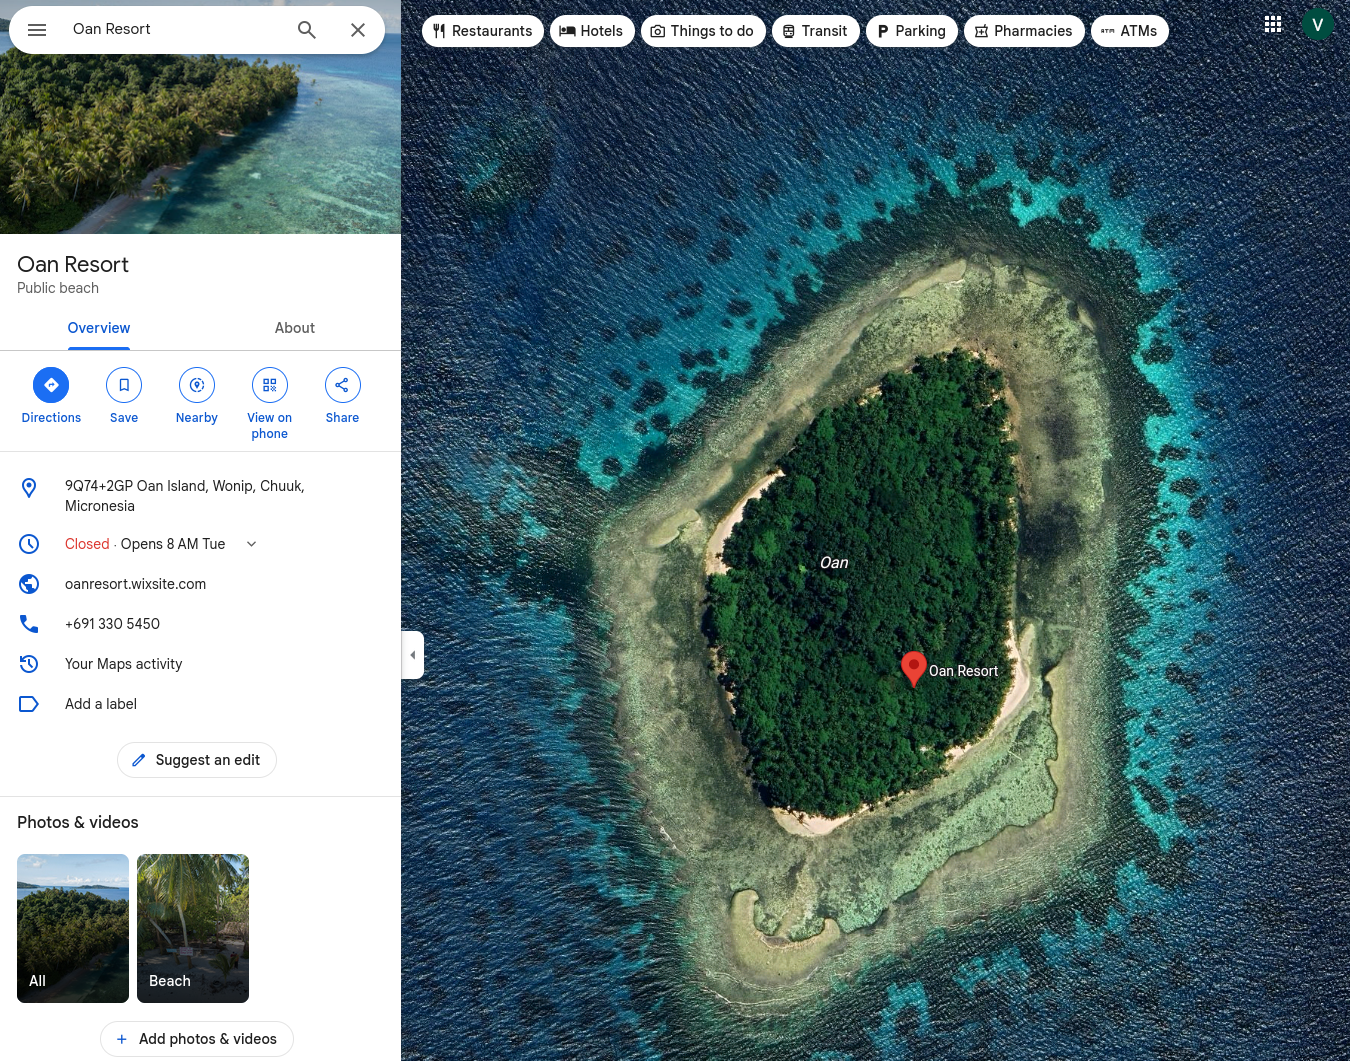
Task: Open the hamburger menu in the search box
Action: (37, 30)
